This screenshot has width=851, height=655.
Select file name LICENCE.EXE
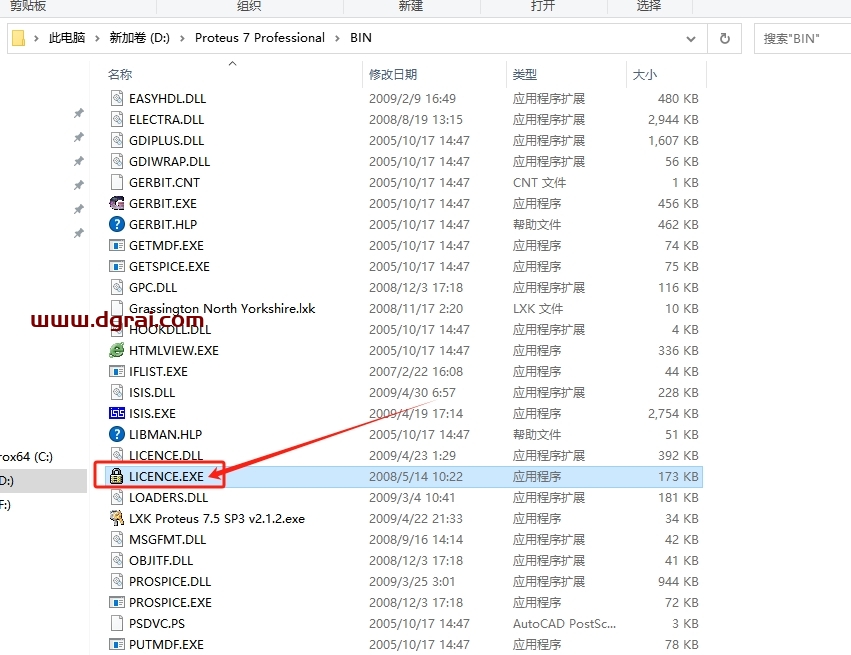click(x=166, y=476)
